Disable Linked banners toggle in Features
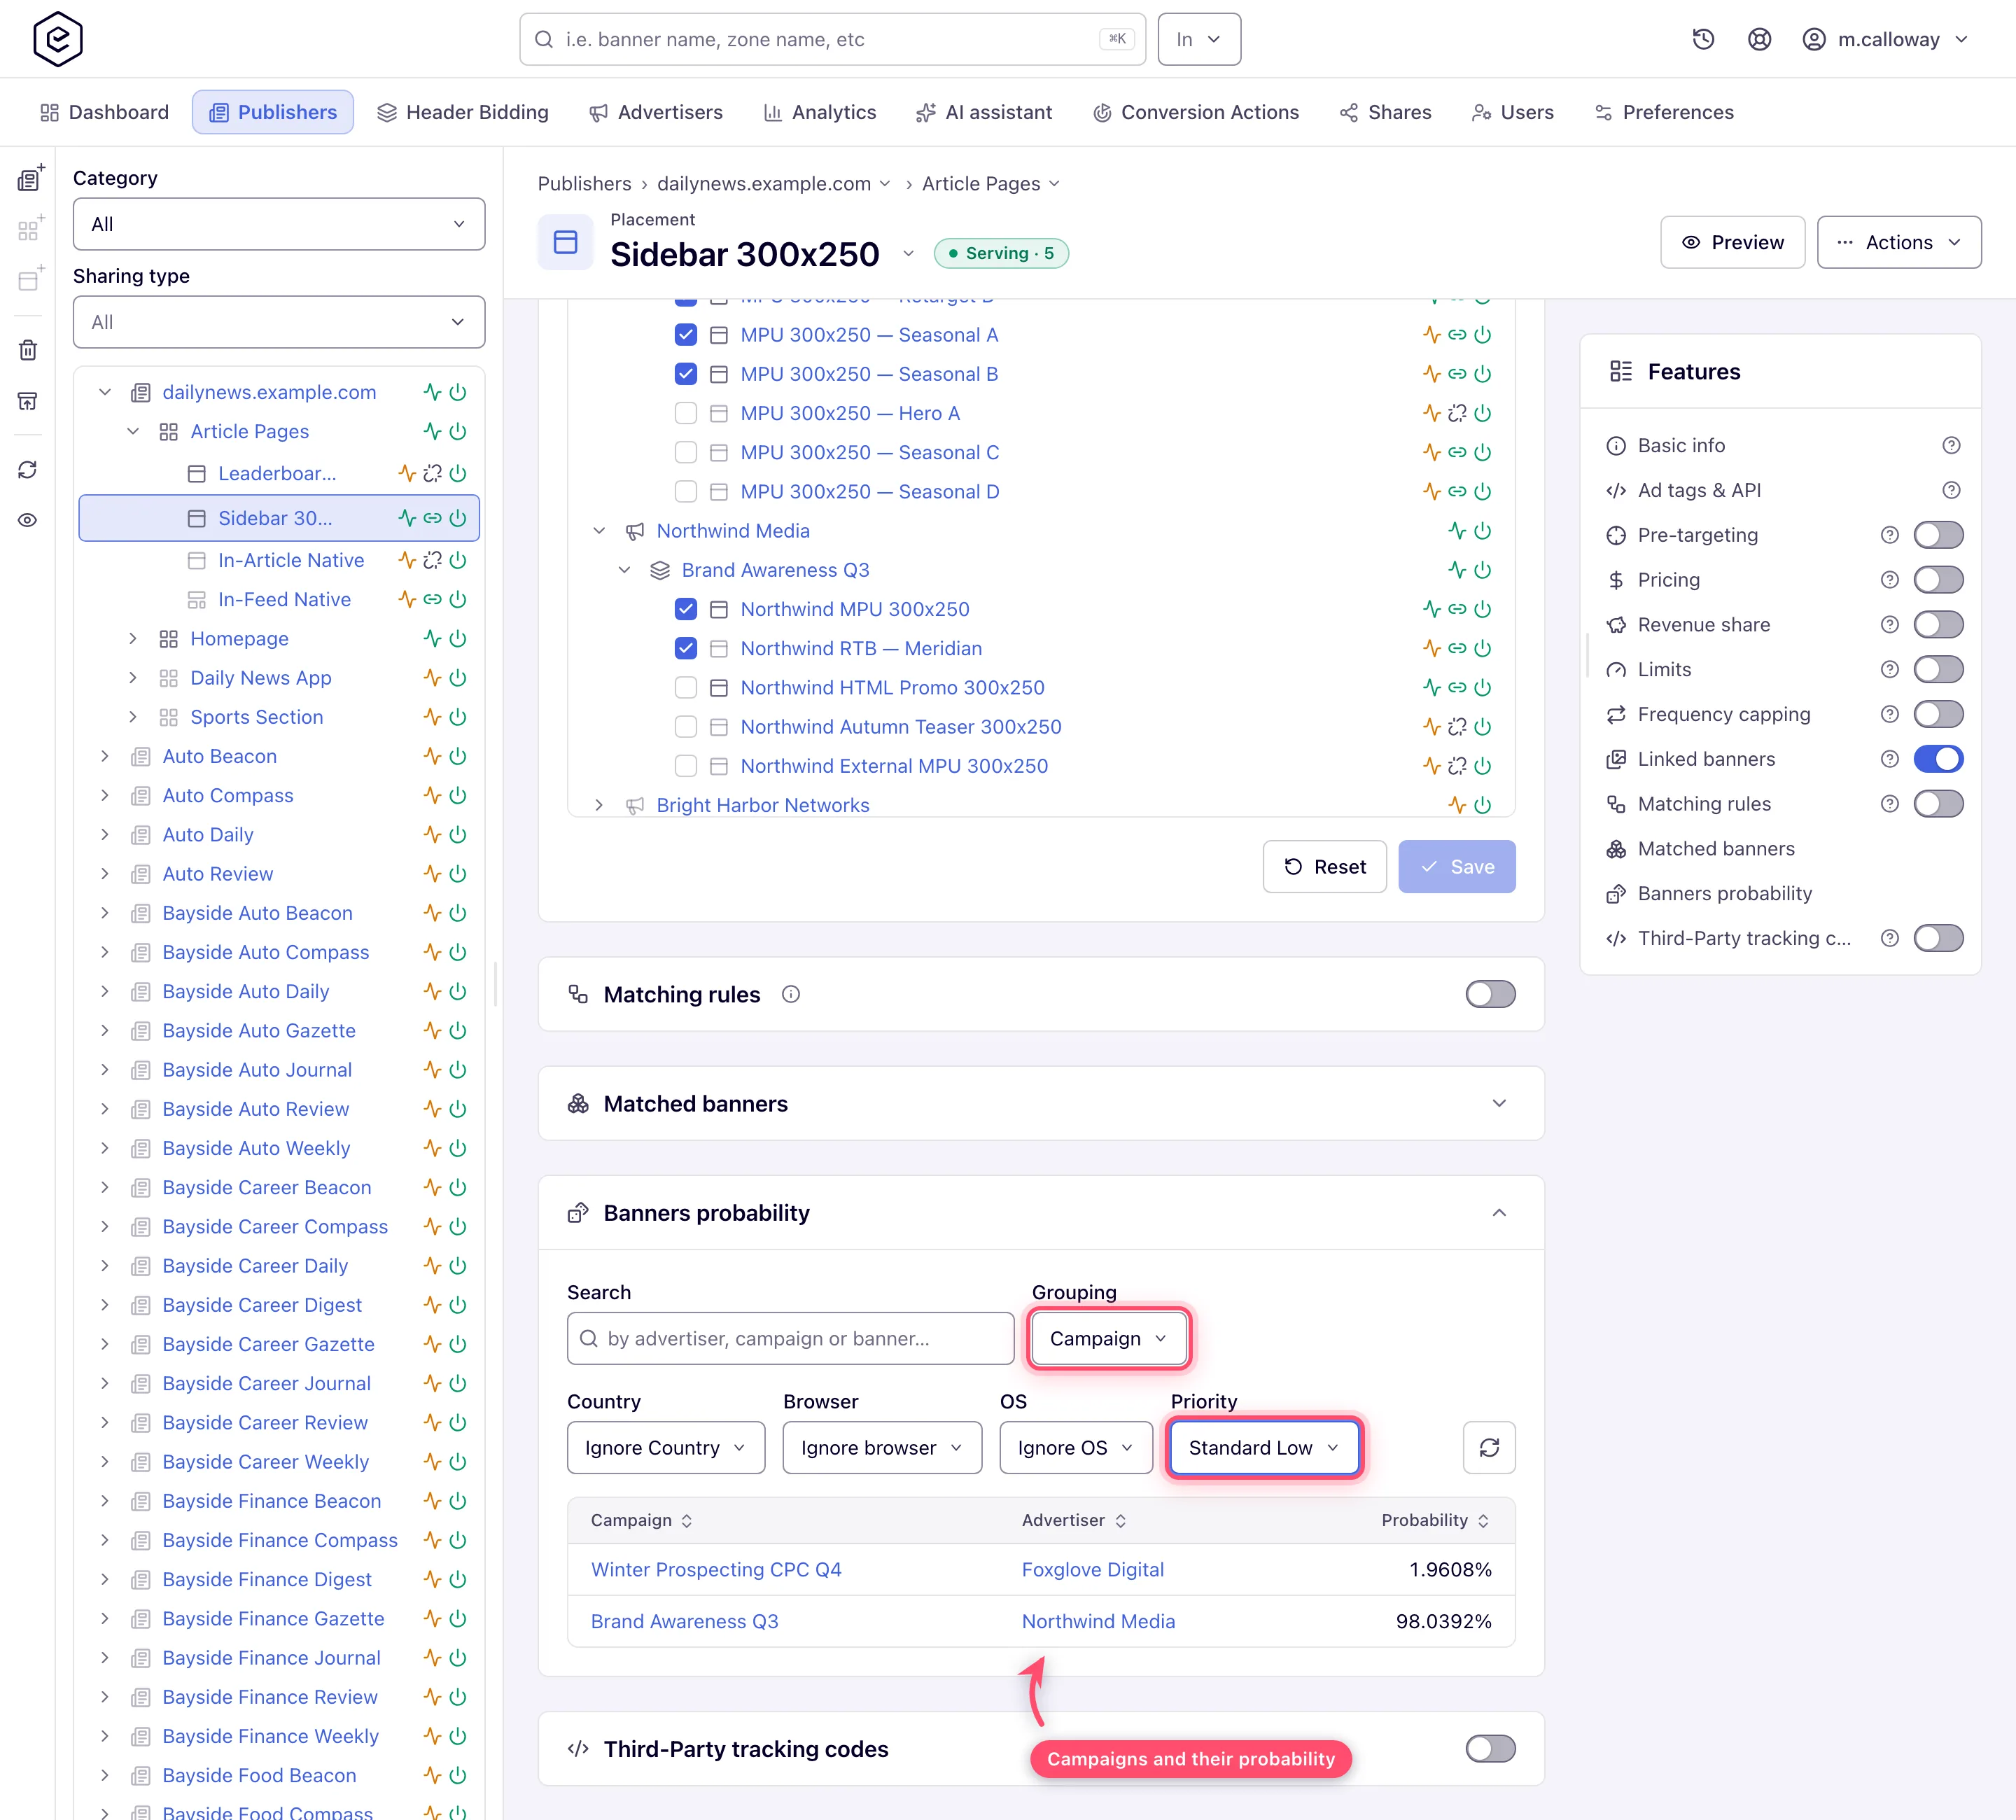2016x1820 pixels. click(x=1938, y=759)
